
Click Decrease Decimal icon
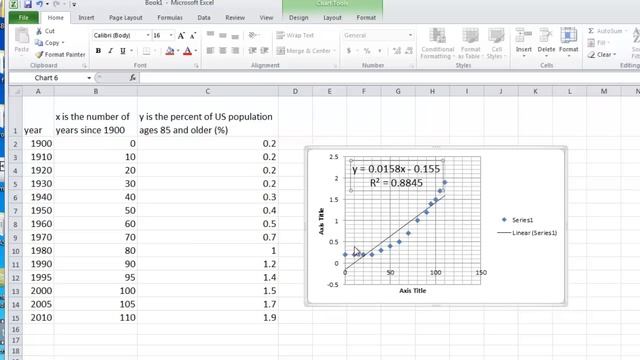point(409,51)
